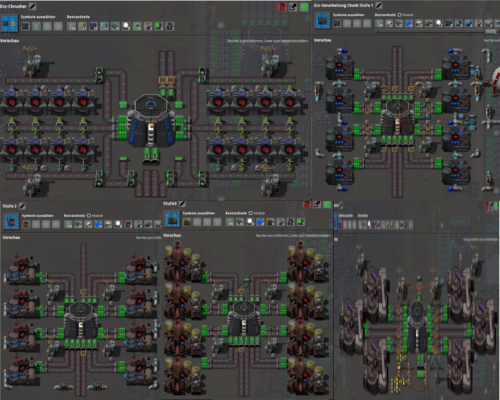500x400 pixels.
Task: Click first belt component in Stufe 2 list
Action: (x=68, y=224)
